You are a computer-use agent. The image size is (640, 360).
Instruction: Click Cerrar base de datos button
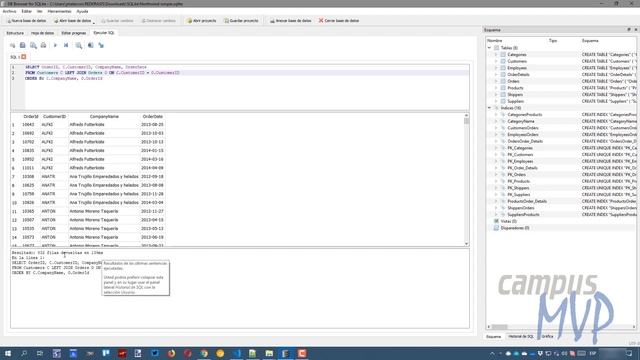[x=339, y=20]
